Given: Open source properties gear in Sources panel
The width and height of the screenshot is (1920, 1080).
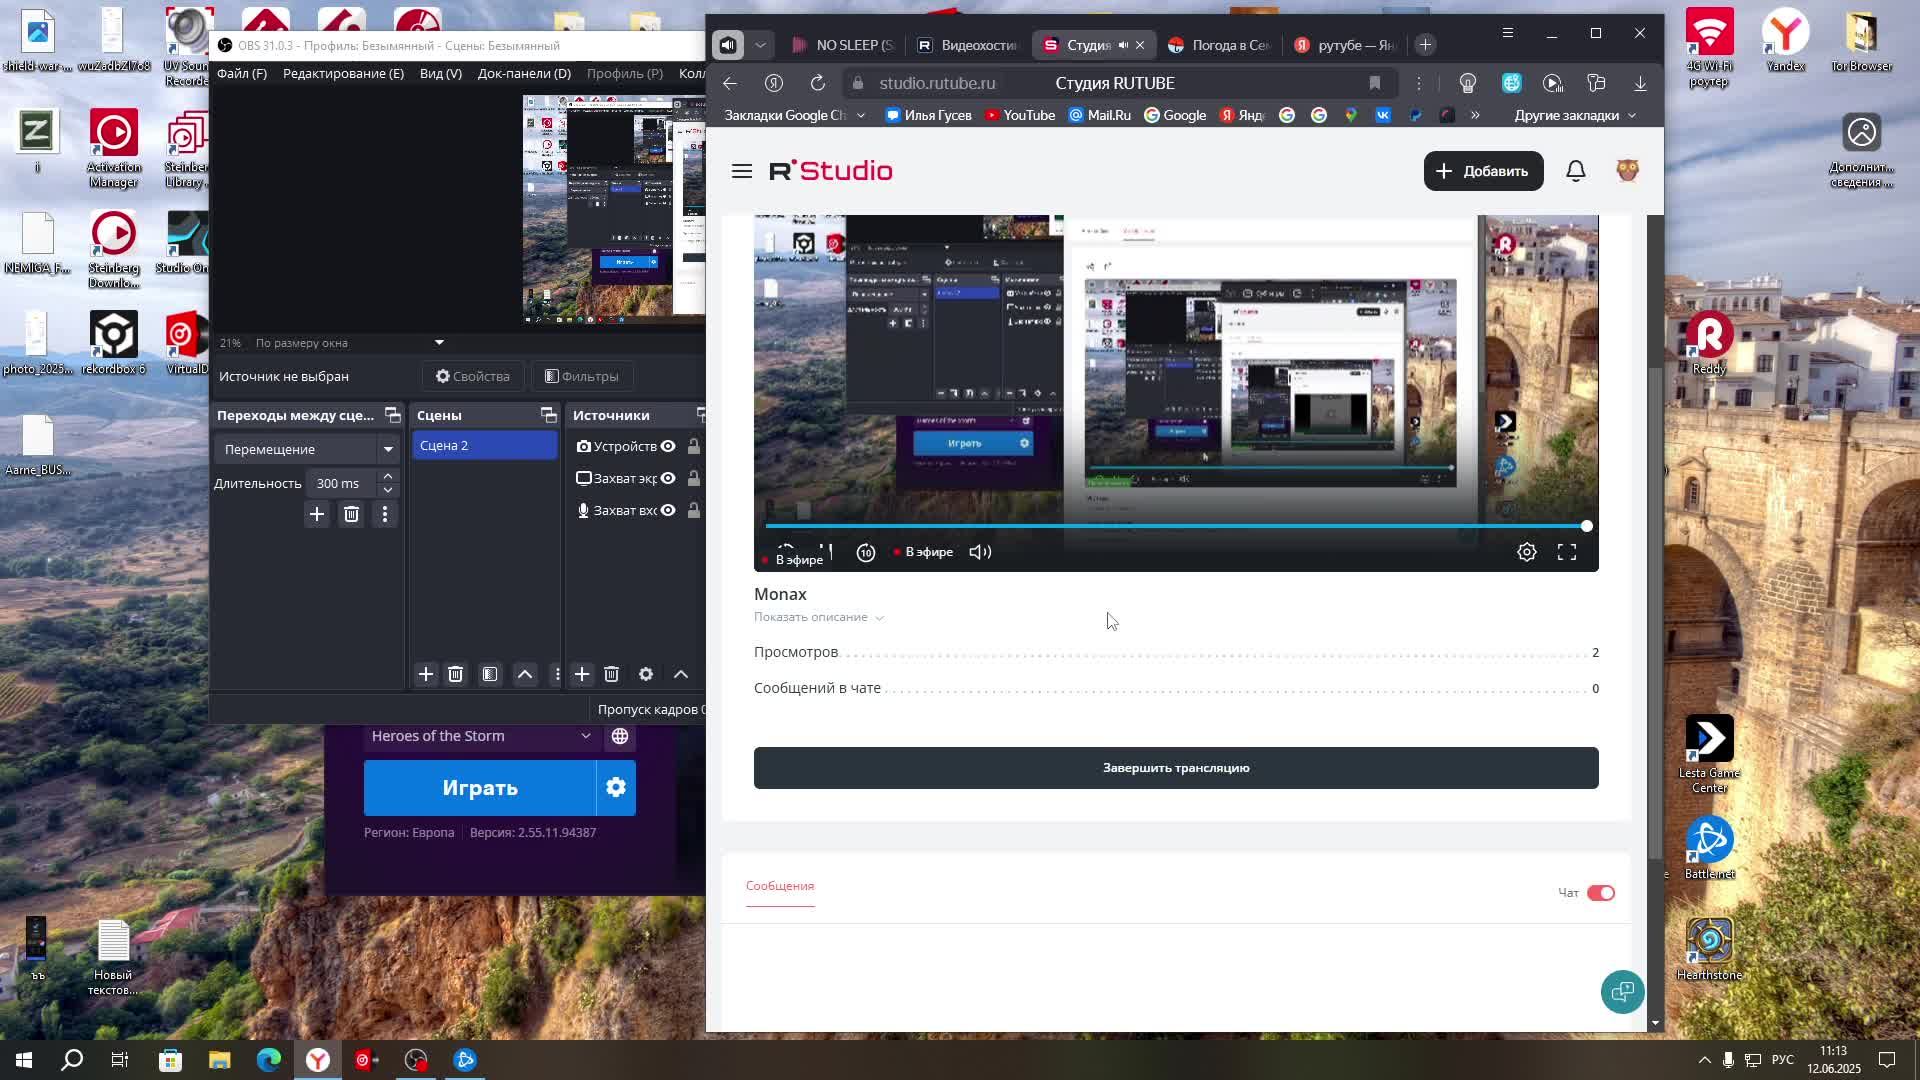Looking at the screenshot, I should 646,674.
